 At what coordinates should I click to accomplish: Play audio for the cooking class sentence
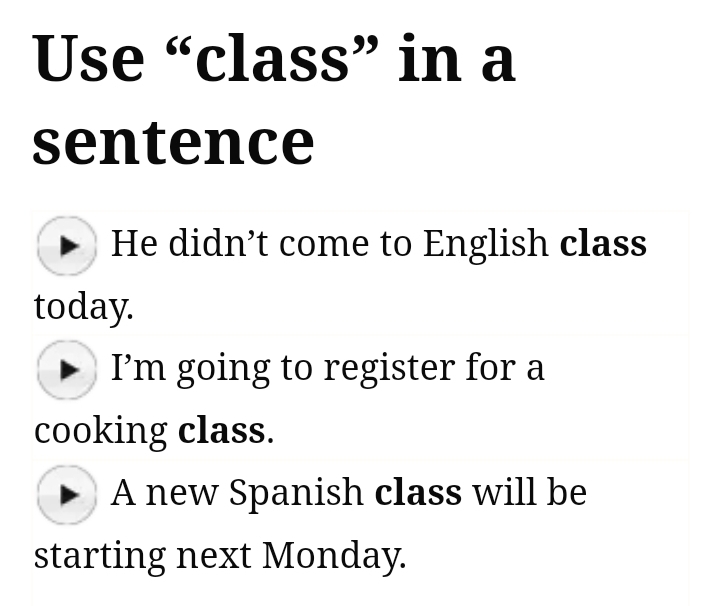point(66,370)
